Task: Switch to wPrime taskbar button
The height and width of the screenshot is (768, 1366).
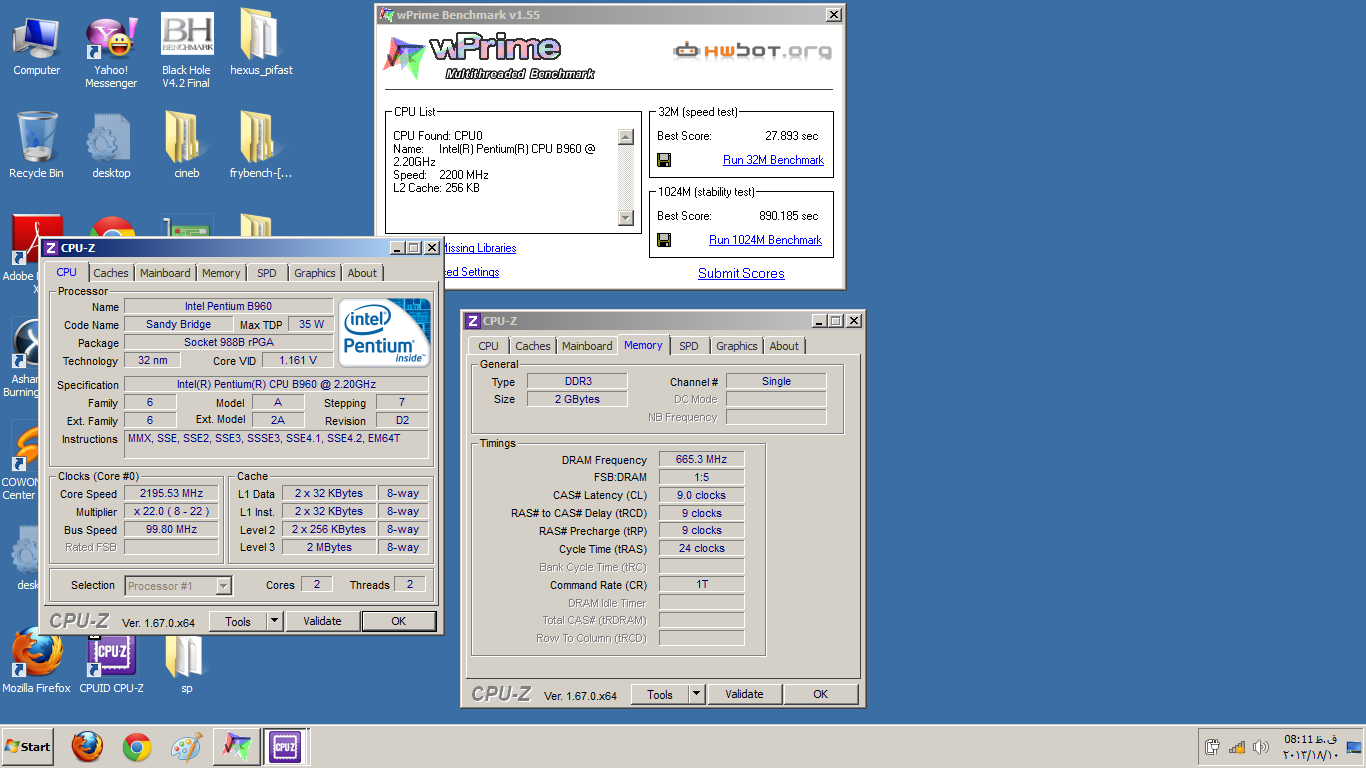Action: [x=235, y=747]
